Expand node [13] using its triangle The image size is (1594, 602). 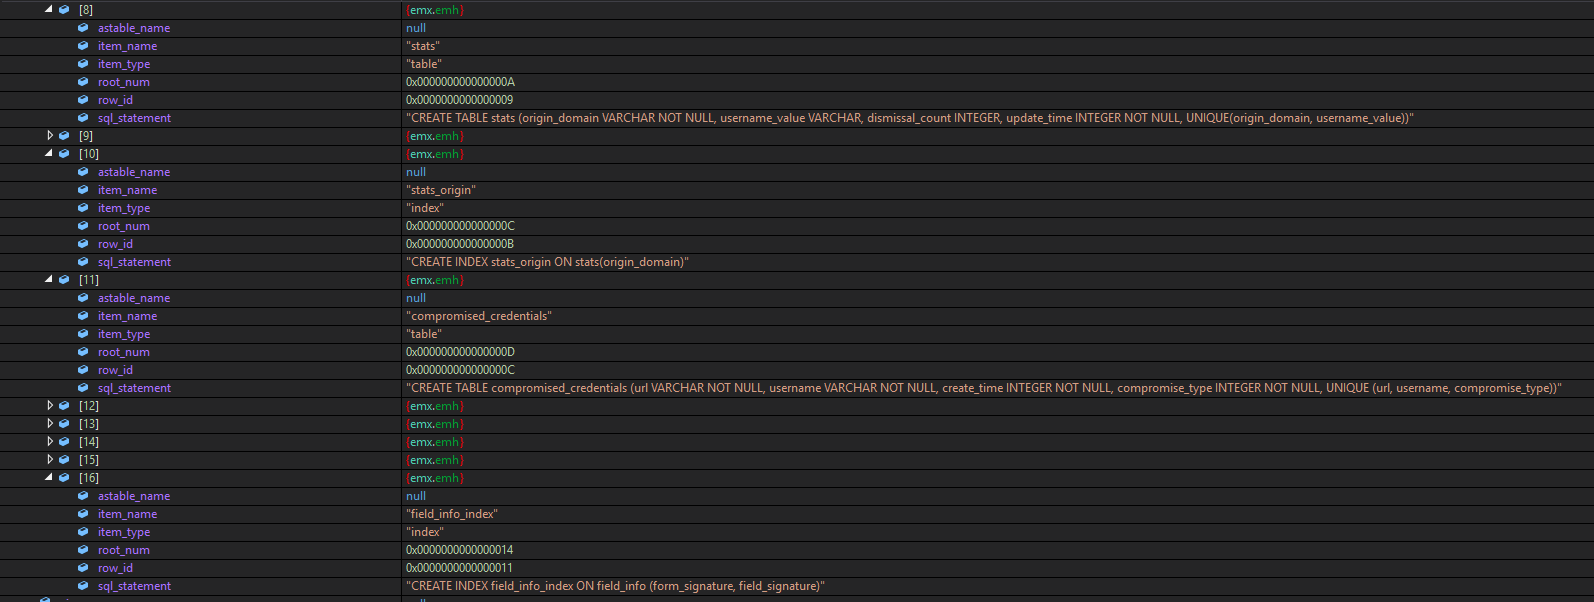pyautogui.click(x=50, y=424)
